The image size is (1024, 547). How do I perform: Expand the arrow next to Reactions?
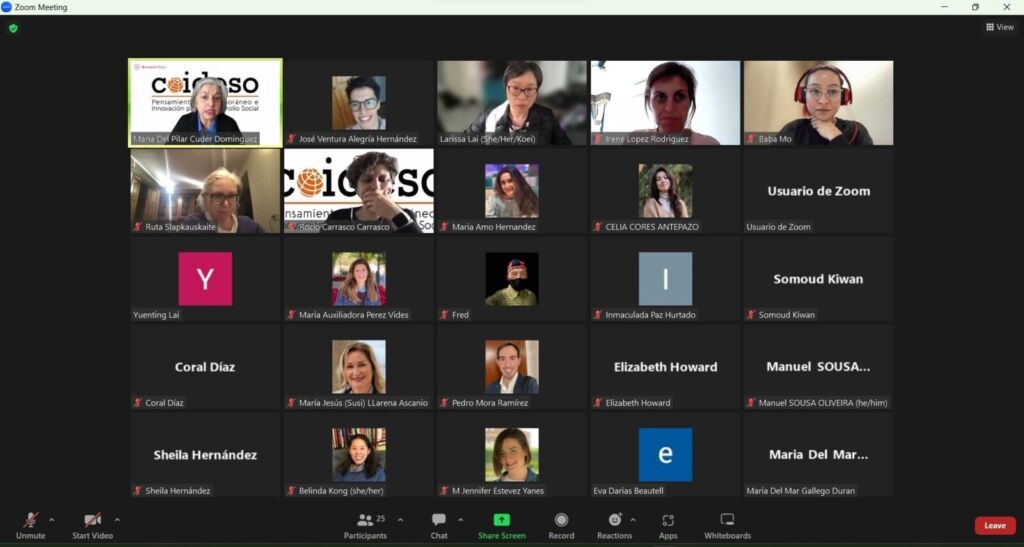coord(633,520)
